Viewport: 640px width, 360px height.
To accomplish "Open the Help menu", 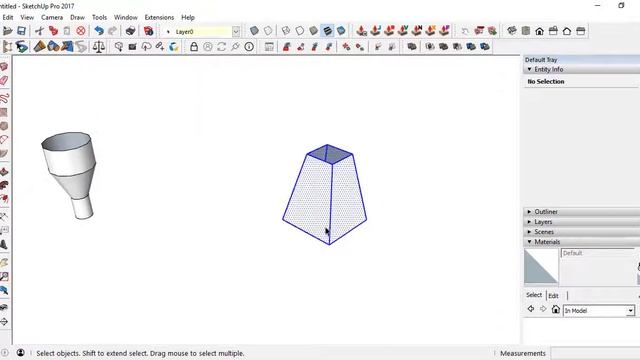I will click(x=188, y=18).
